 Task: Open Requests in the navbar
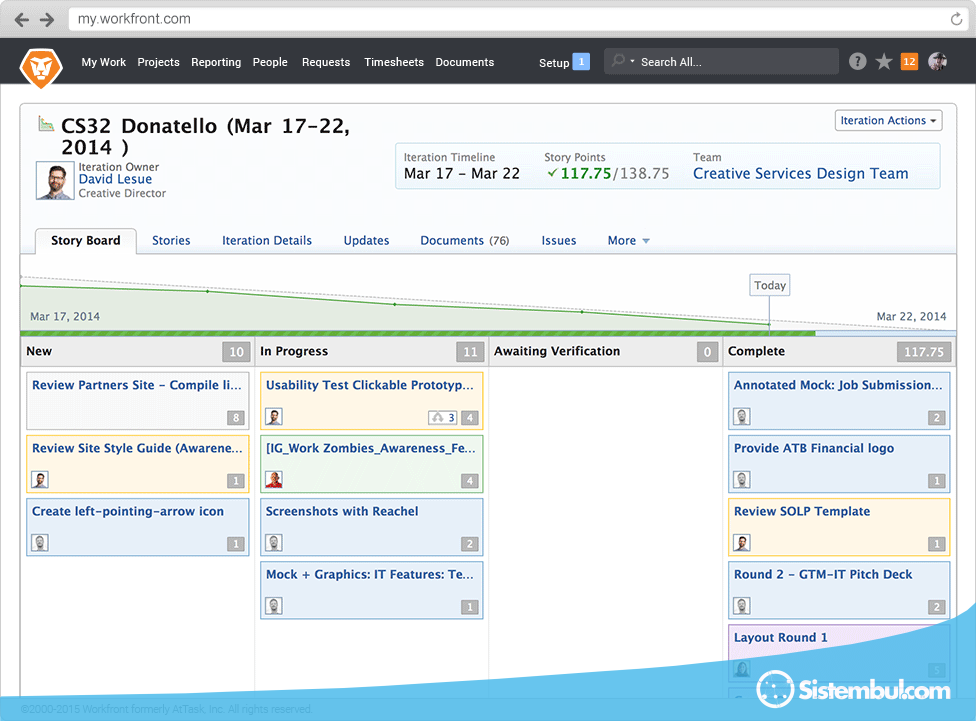click(x=326, y=62)
